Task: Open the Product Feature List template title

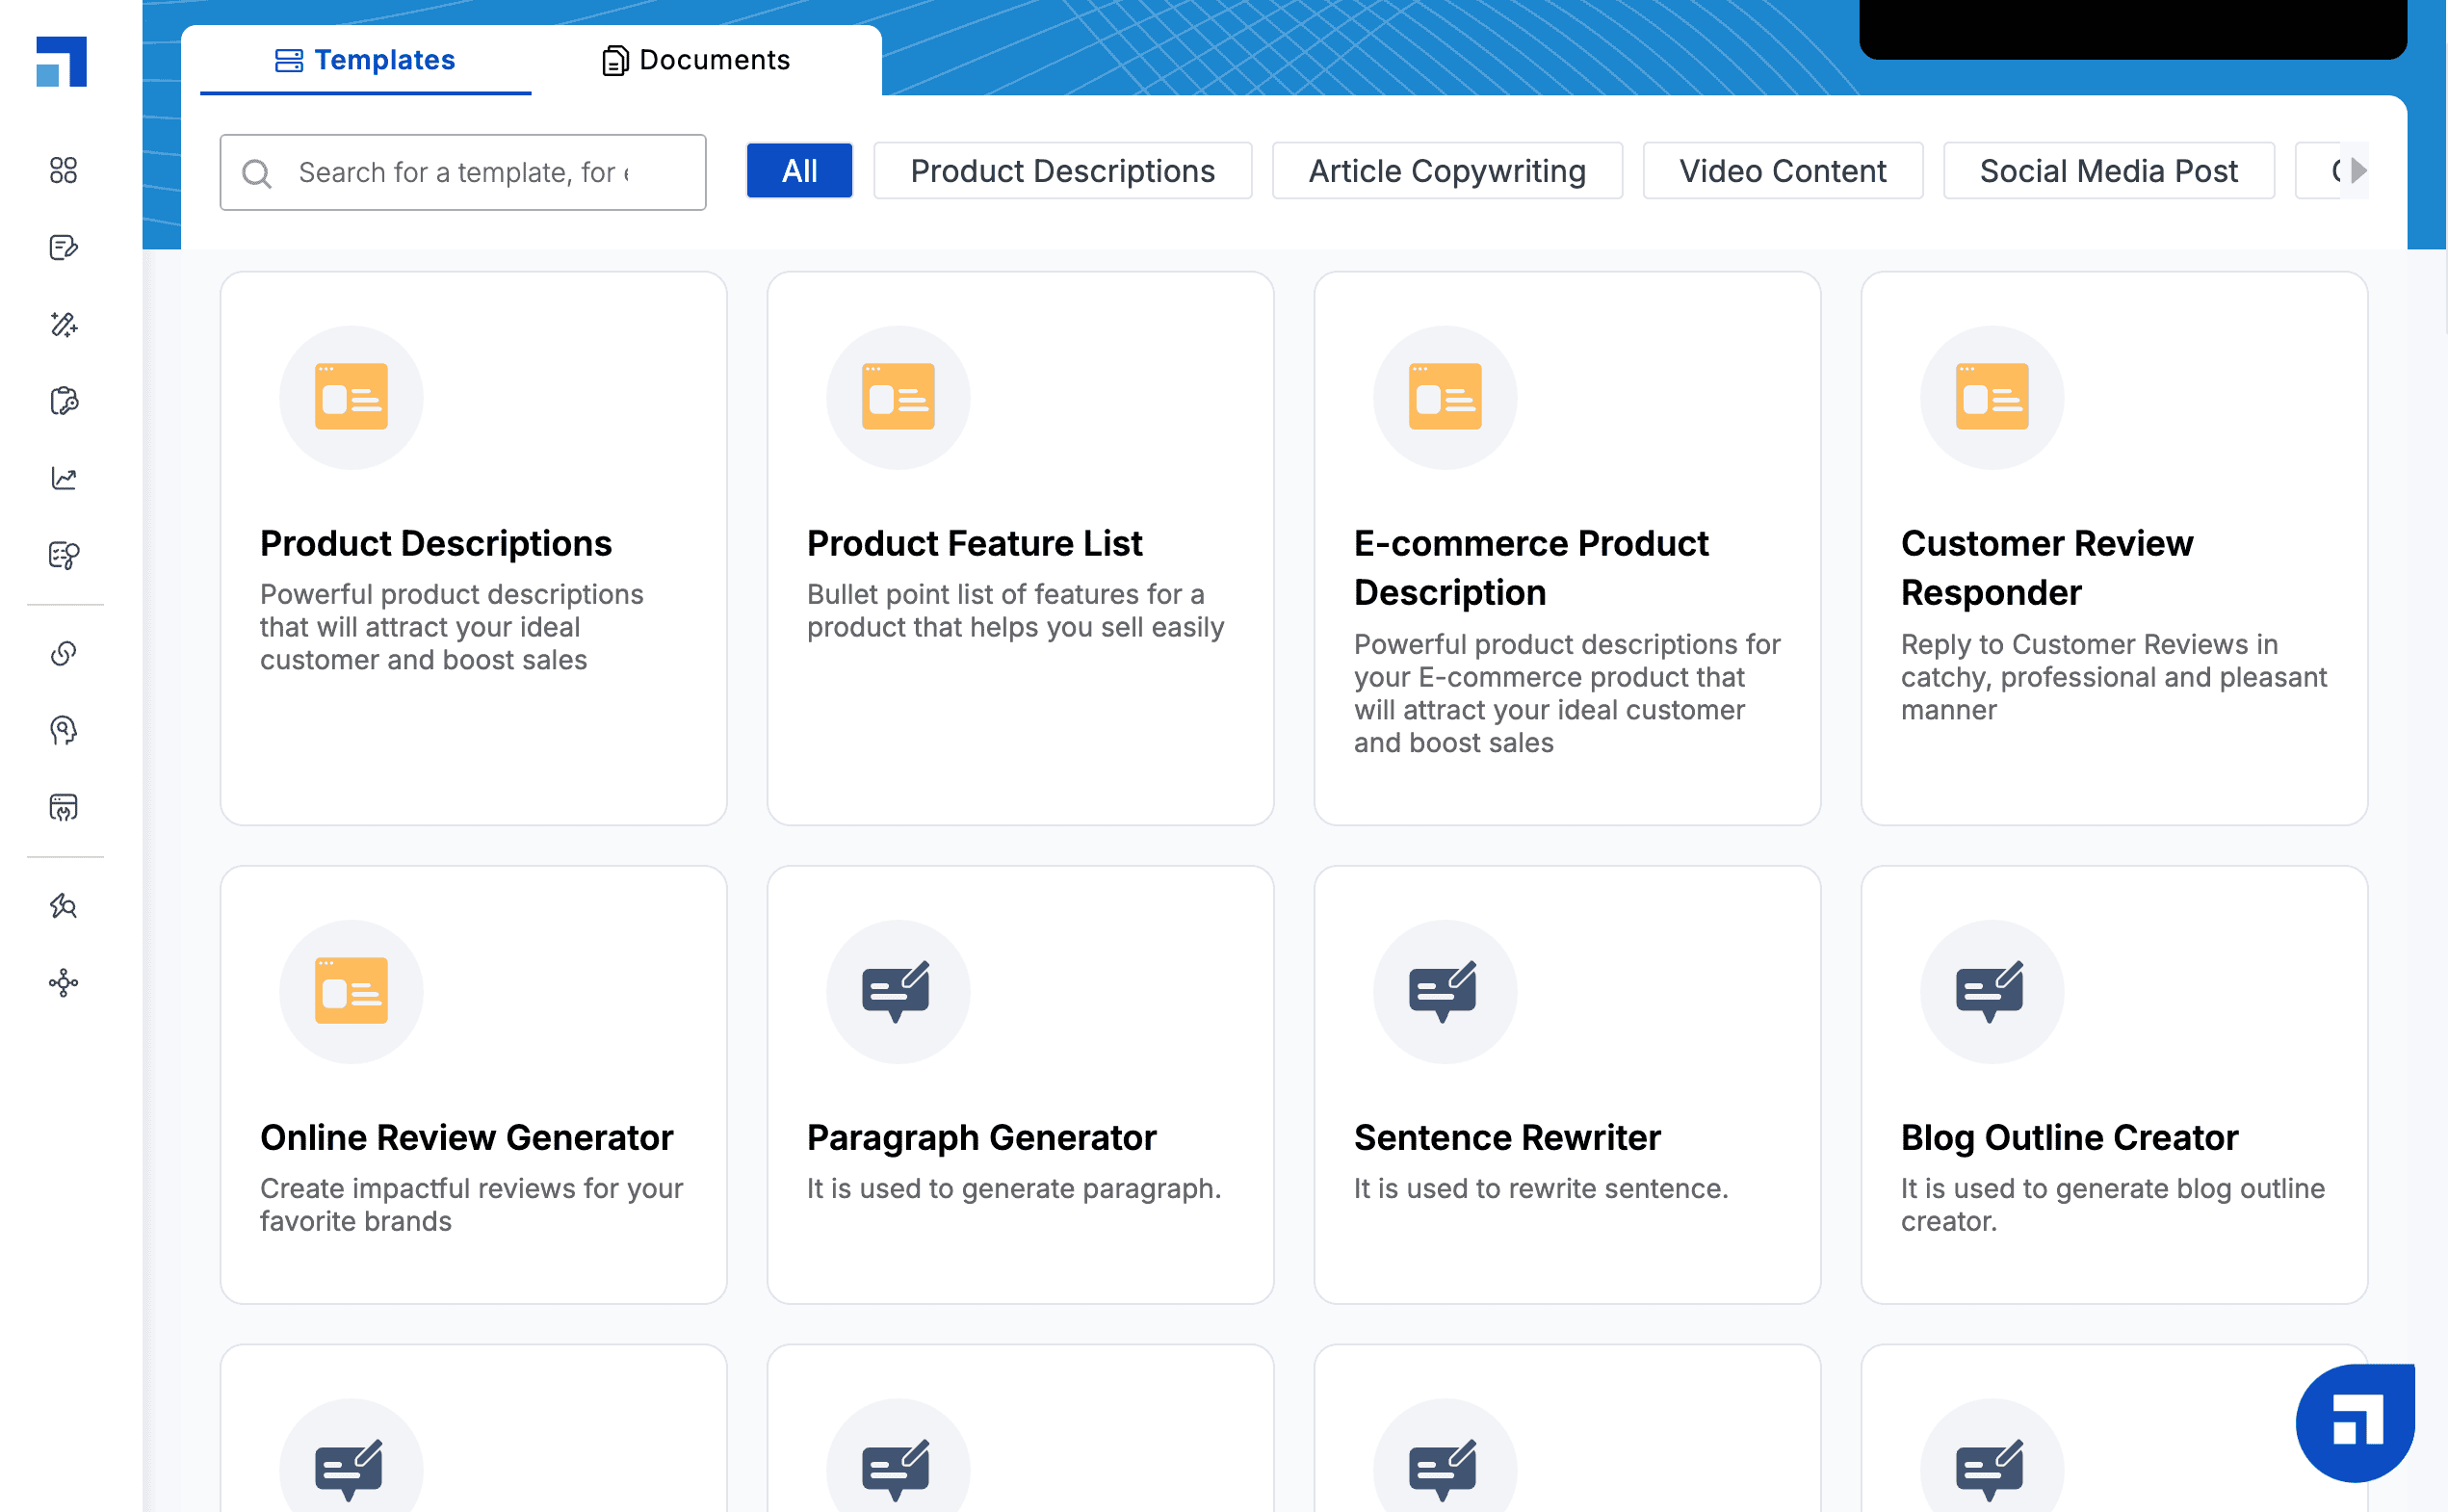Action: click(974, 543)
